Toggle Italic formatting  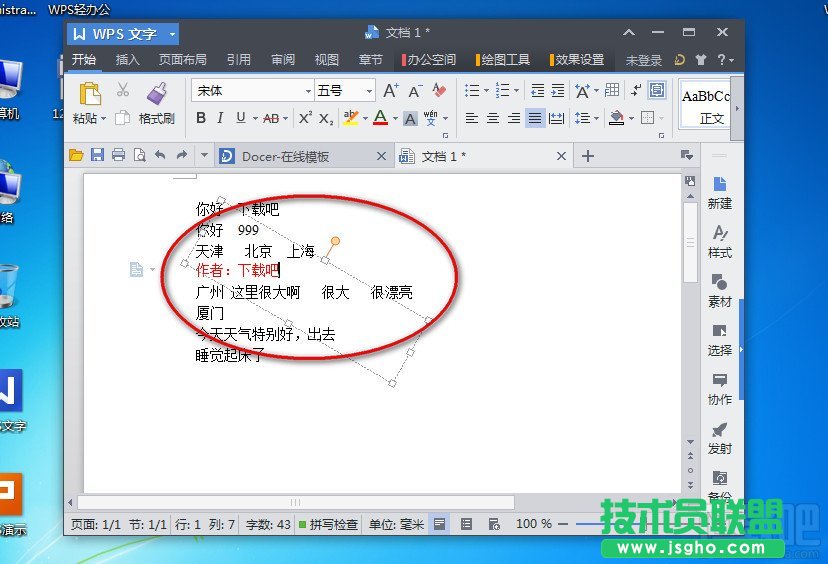220,118
